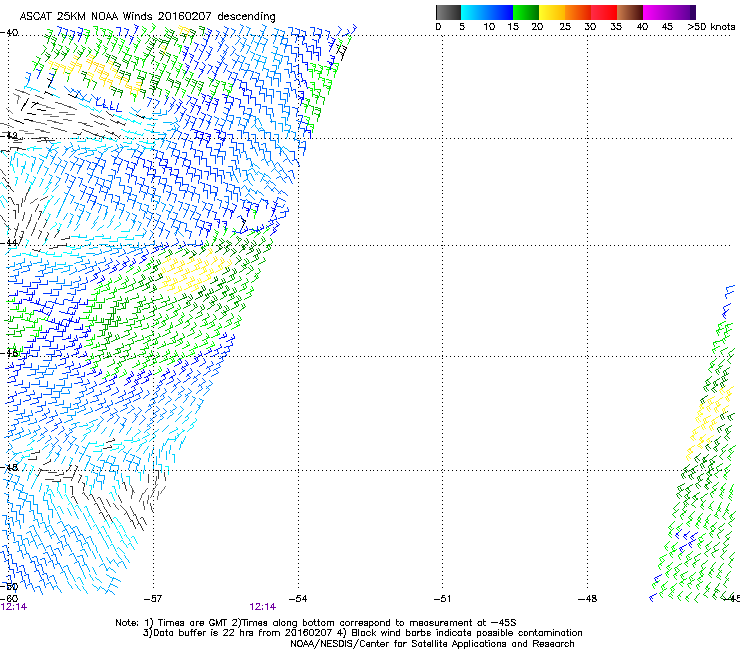Pick the cyan-to-blue 5-15 knots legend segment

tap(487, 12)
